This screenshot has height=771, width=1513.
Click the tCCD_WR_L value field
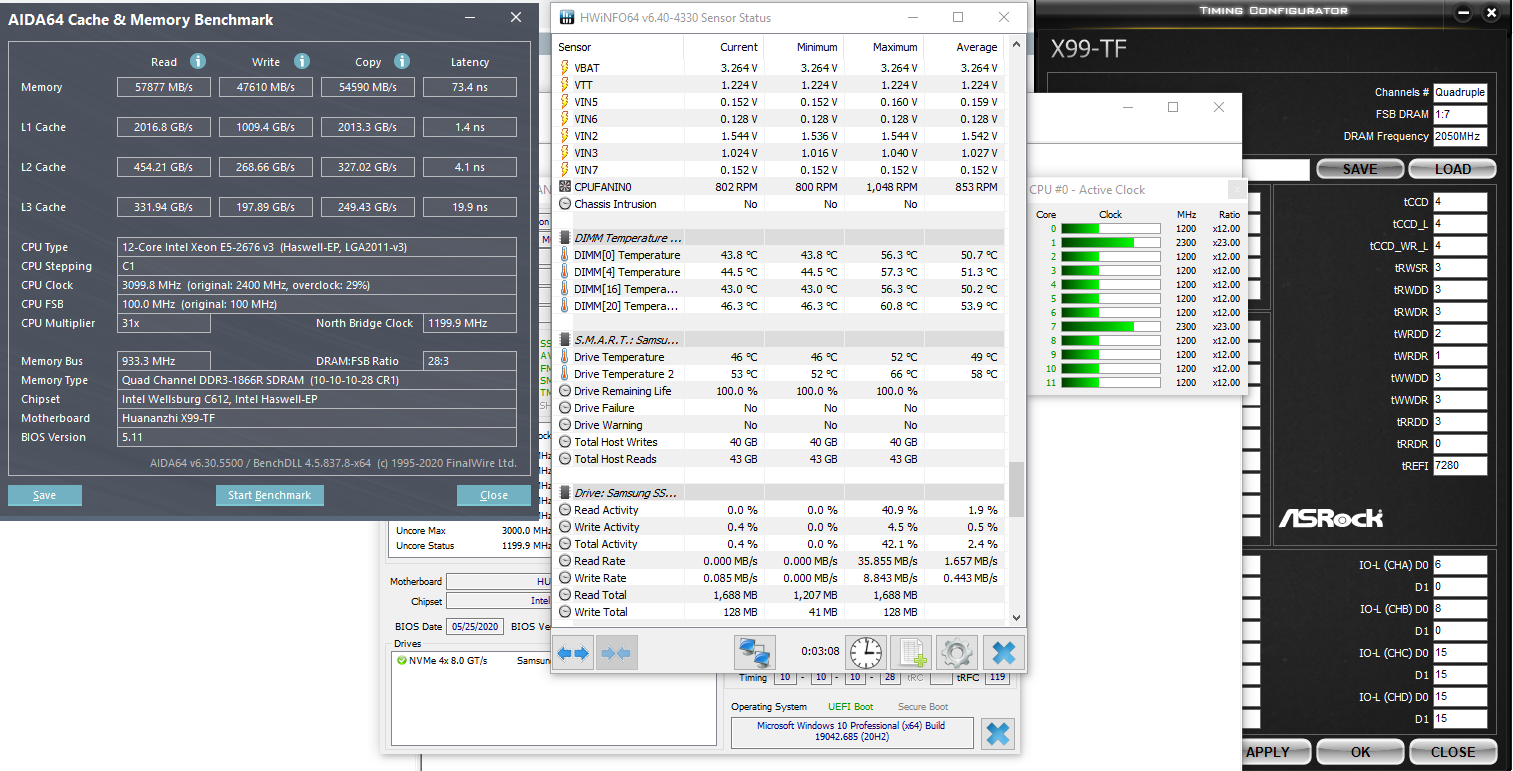[1460, 246]
